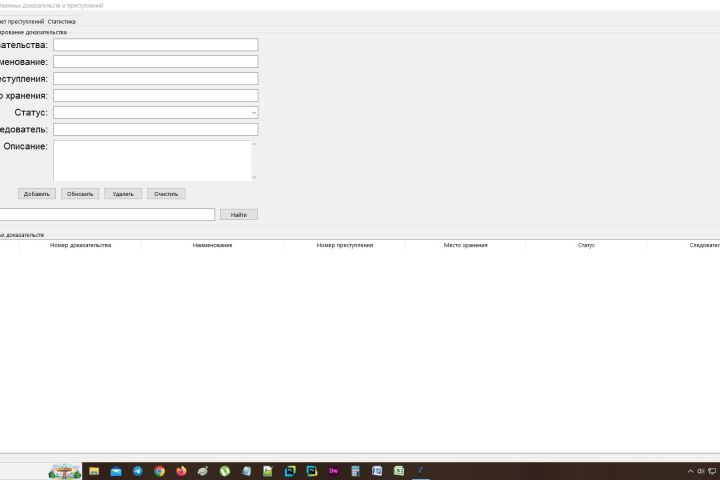Click the feather app icon in taskbar
This screenshot has width=720, height=480.
tap(420, 471)
